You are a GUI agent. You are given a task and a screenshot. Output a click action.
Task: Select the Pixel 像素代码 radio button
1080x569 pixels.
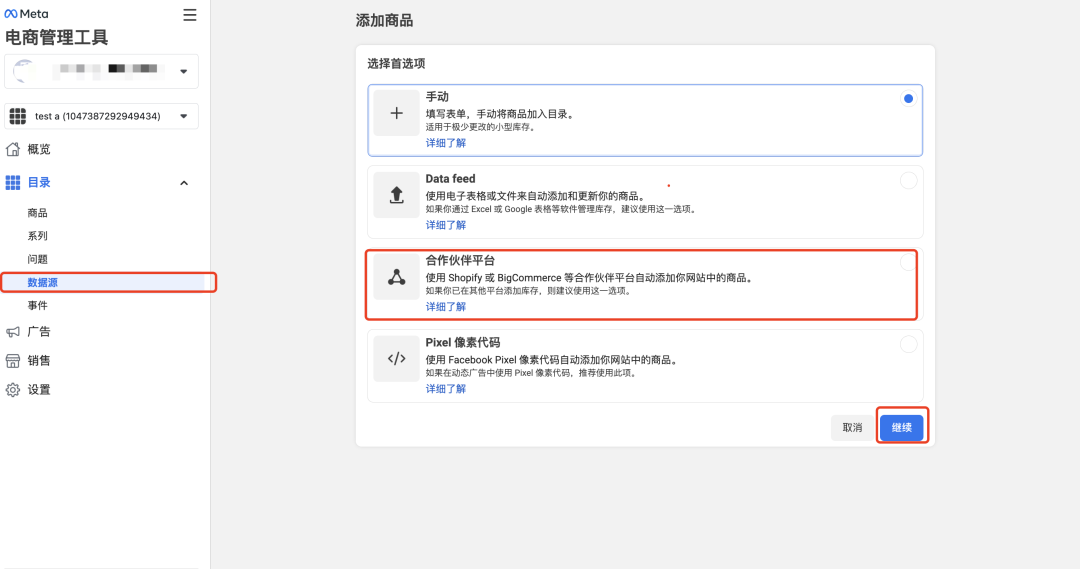click(908, 344)
